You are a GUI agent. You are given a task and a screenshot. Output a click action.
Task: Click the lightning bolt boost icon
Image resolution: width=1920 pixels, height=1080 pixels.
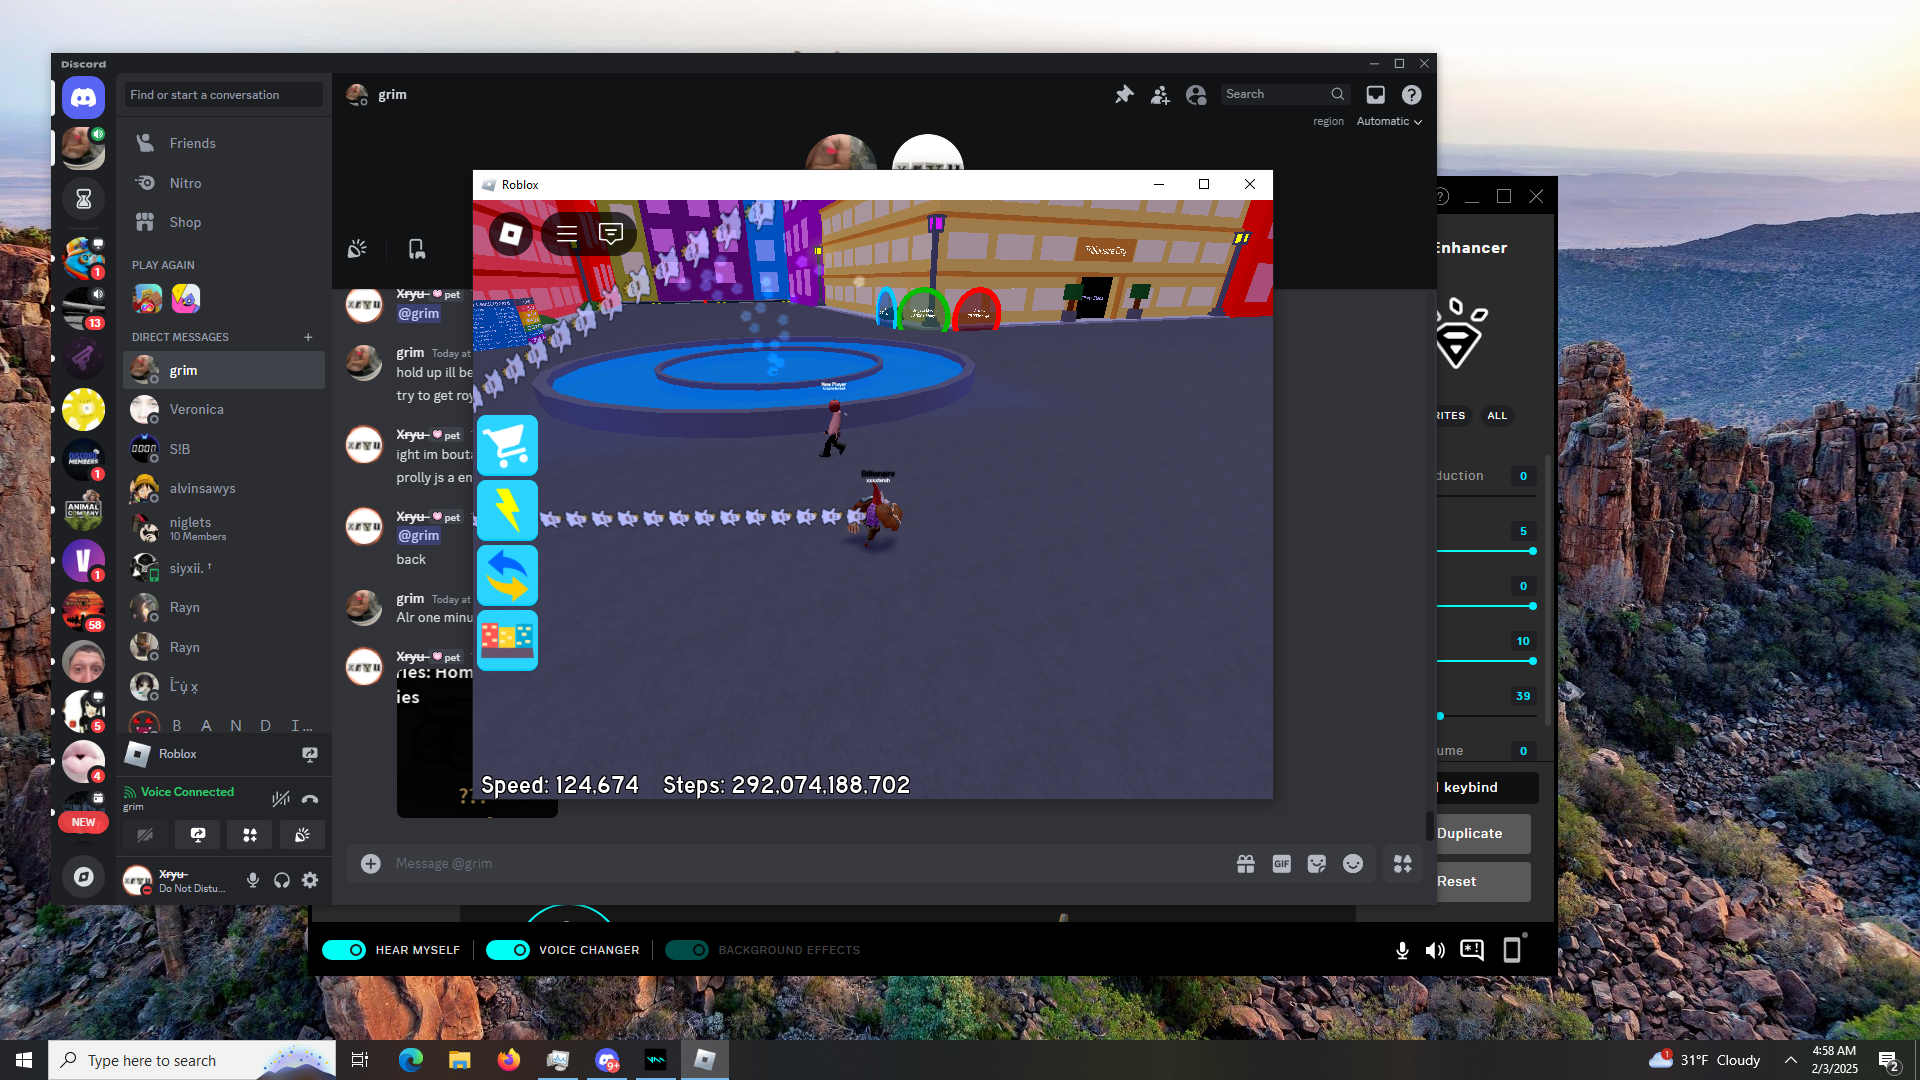click(507, 510)
